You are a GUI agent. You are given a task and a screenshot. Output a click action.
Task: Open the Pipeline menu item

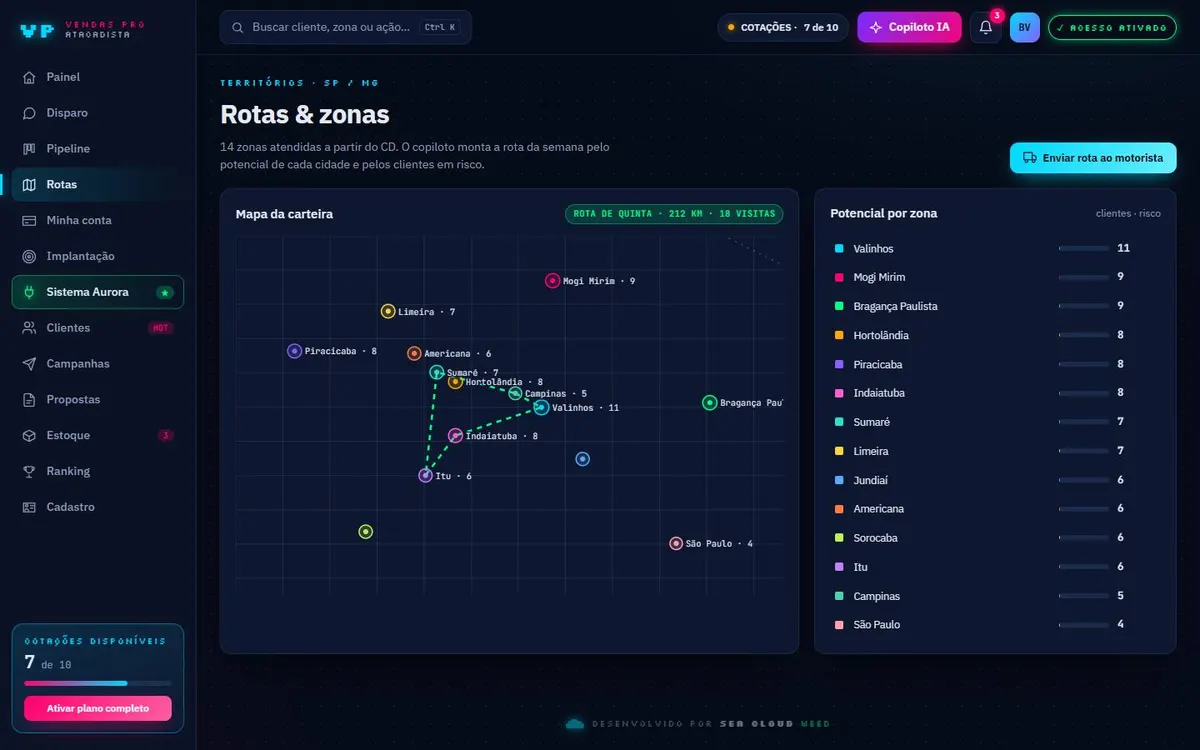pyautogui.click(x=98, y=149)
